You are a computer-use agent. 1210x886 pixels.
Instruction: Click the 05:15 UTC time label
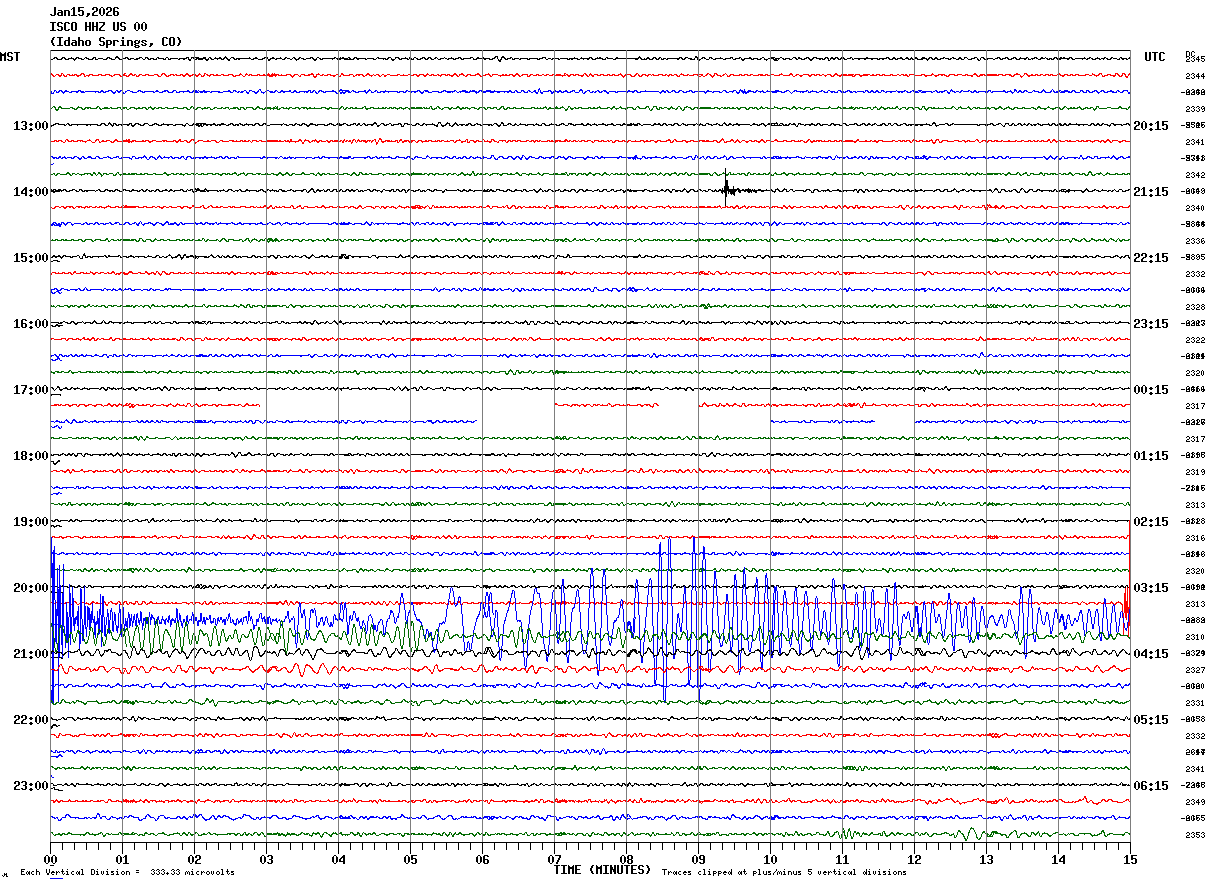pos(1150,720)
